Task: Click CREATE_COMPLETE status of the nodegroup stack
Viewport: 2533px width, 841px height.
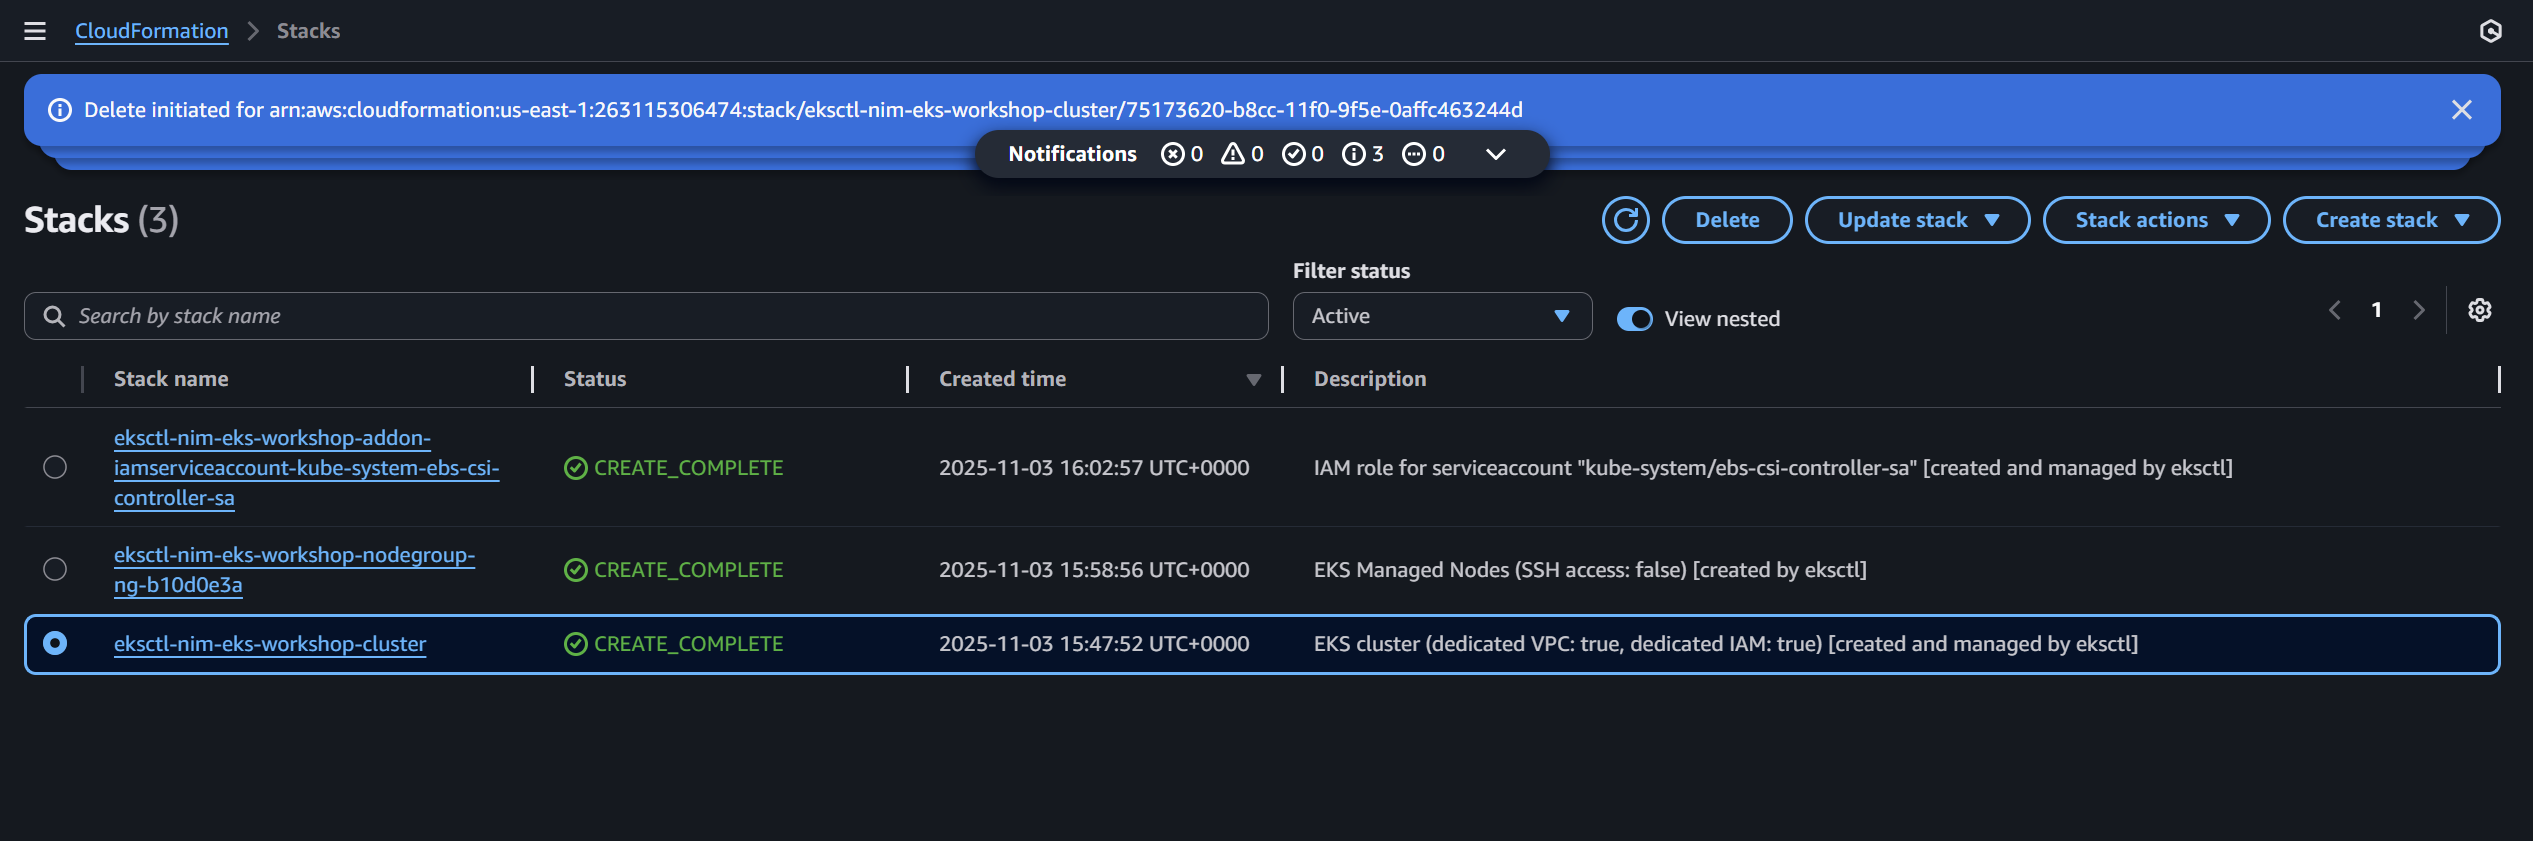Action: click(674, 570)
